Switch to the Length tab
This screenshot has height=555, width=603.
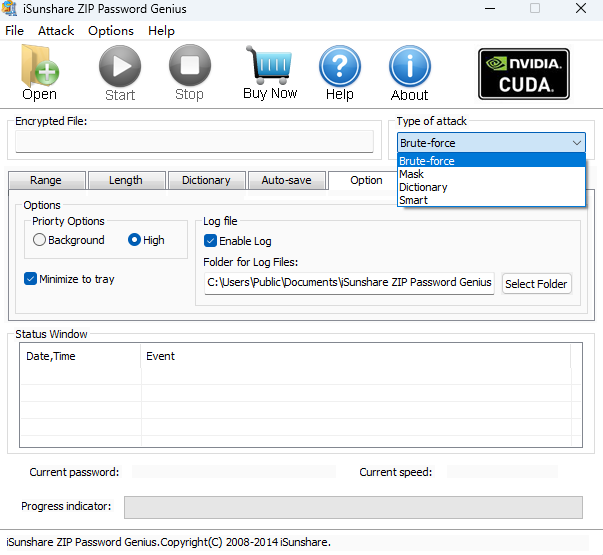pos(126,180)
